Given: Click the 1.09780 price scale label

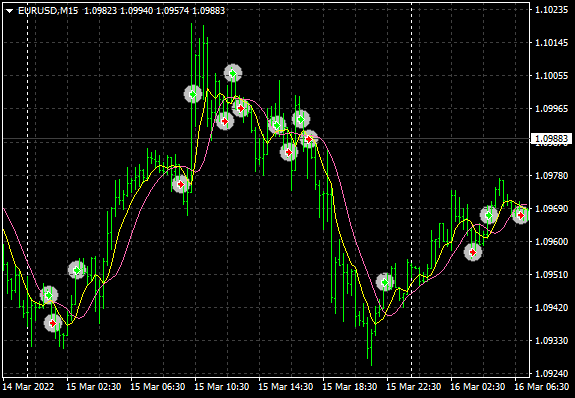Looking at the screenshot, I should (x=551, y=176).
